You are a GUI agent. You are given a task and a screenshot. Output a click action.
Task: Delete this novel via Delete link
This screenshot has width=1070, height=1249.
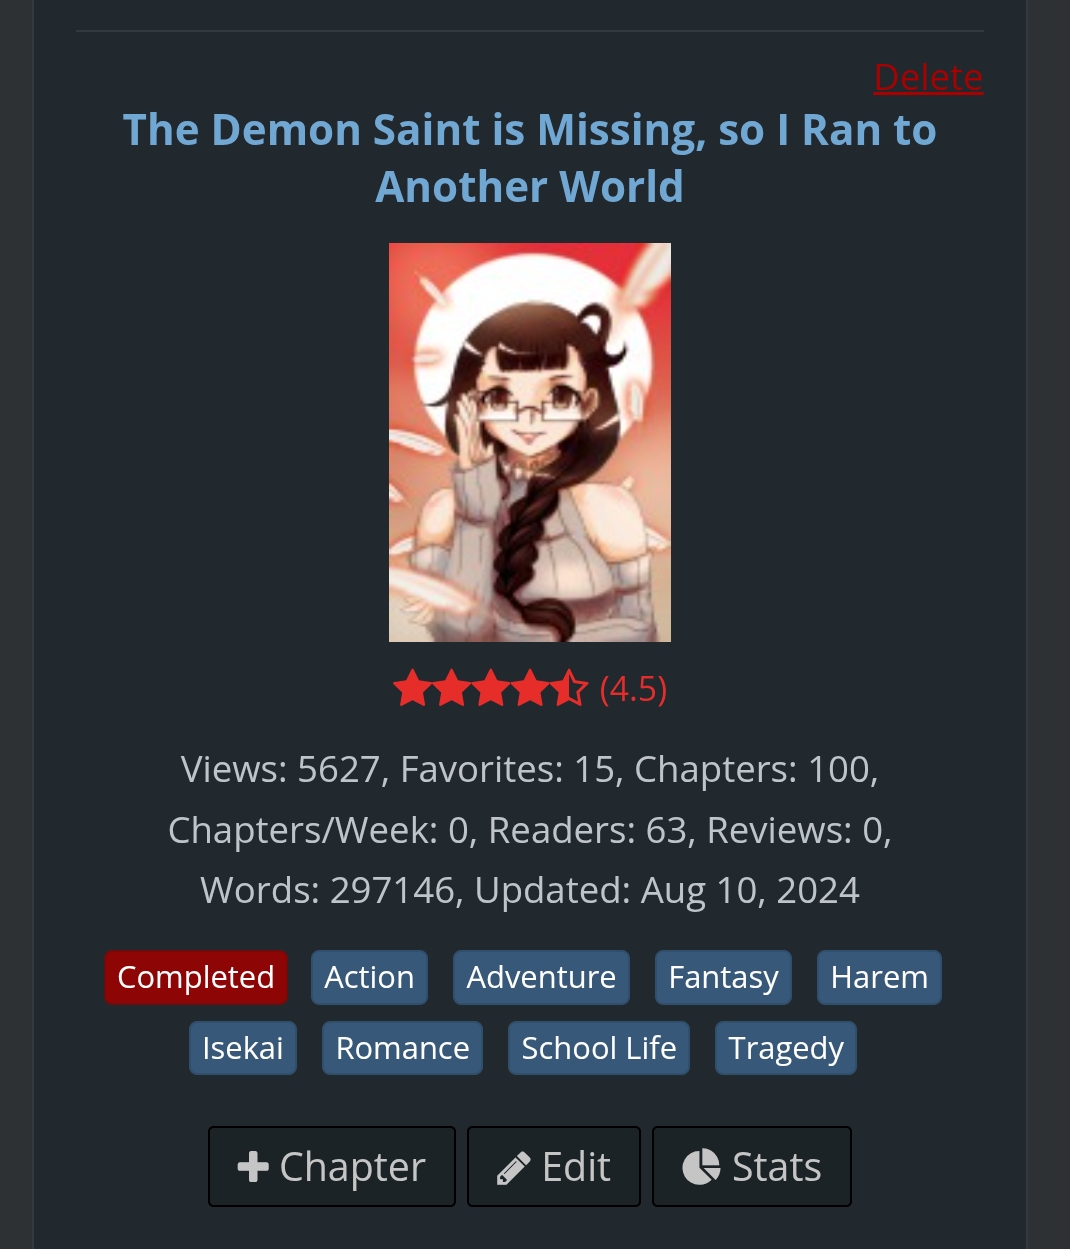[928, 78]
